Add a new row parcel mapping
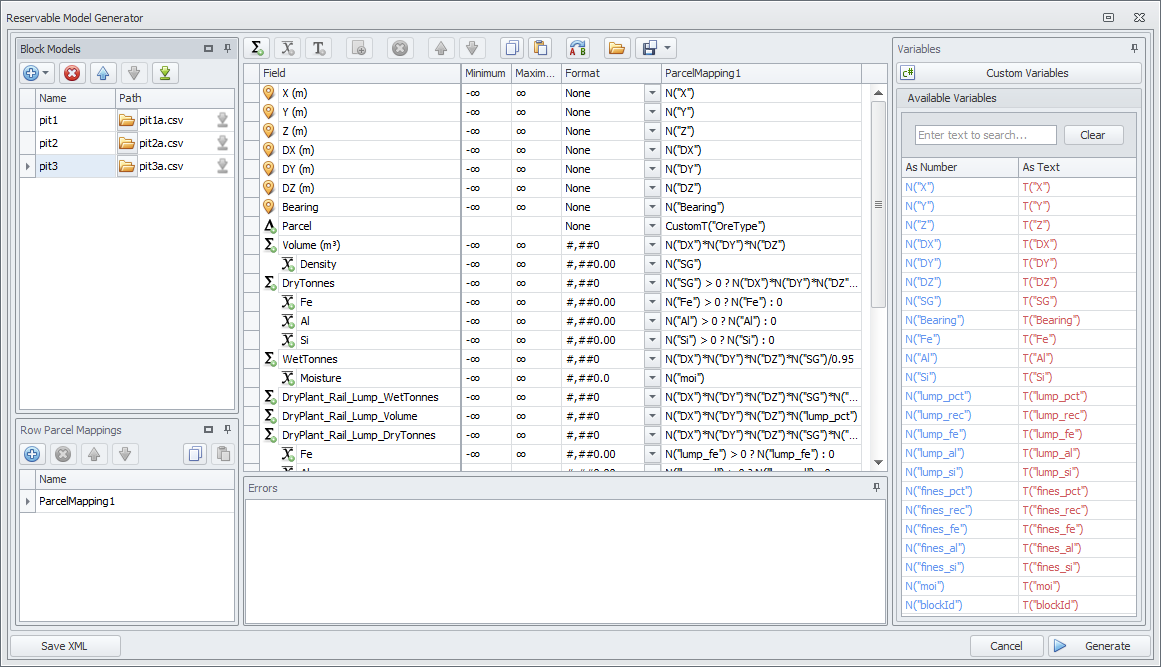Image resolution: width=1162 pixels, height=669 pixels. pyautogui.click(x=32, y=454)
